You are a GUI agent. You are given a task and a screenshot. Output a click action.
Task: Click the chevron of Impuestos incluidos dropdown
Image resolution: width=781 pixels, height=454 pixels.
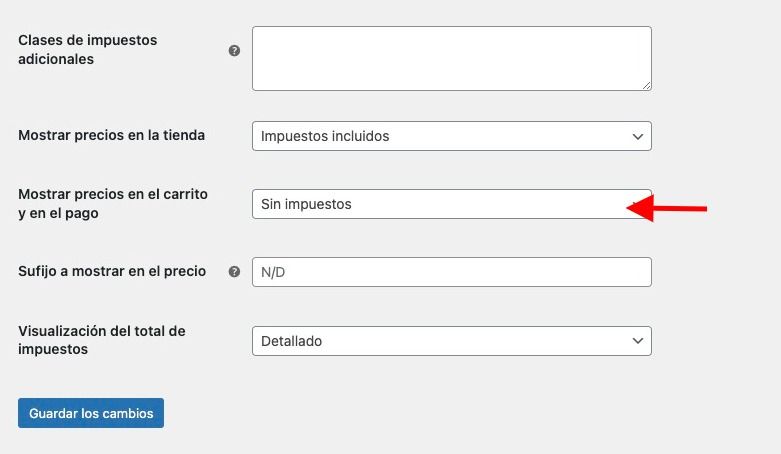(638, 136)
